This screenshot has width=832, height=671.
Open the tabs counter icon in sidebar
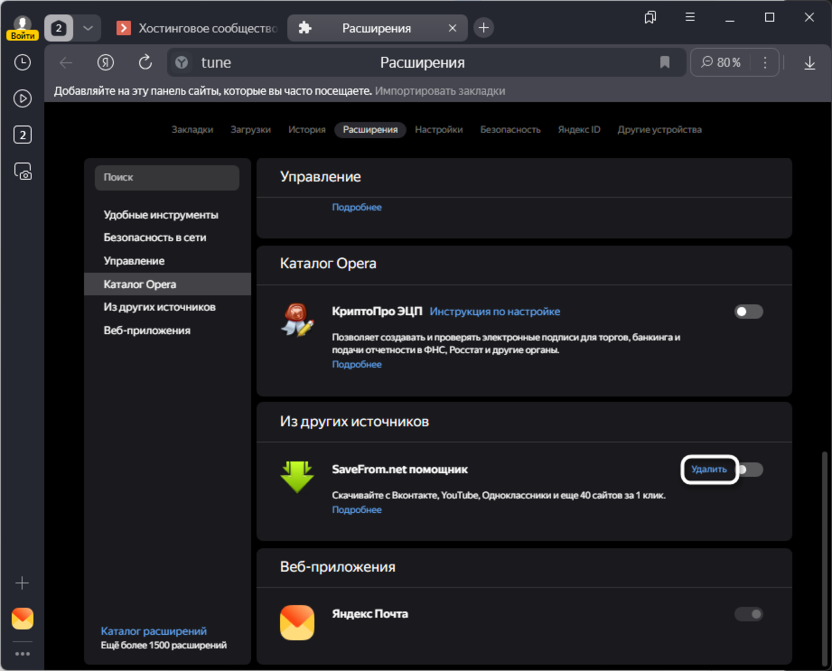(x=22, y=135)
